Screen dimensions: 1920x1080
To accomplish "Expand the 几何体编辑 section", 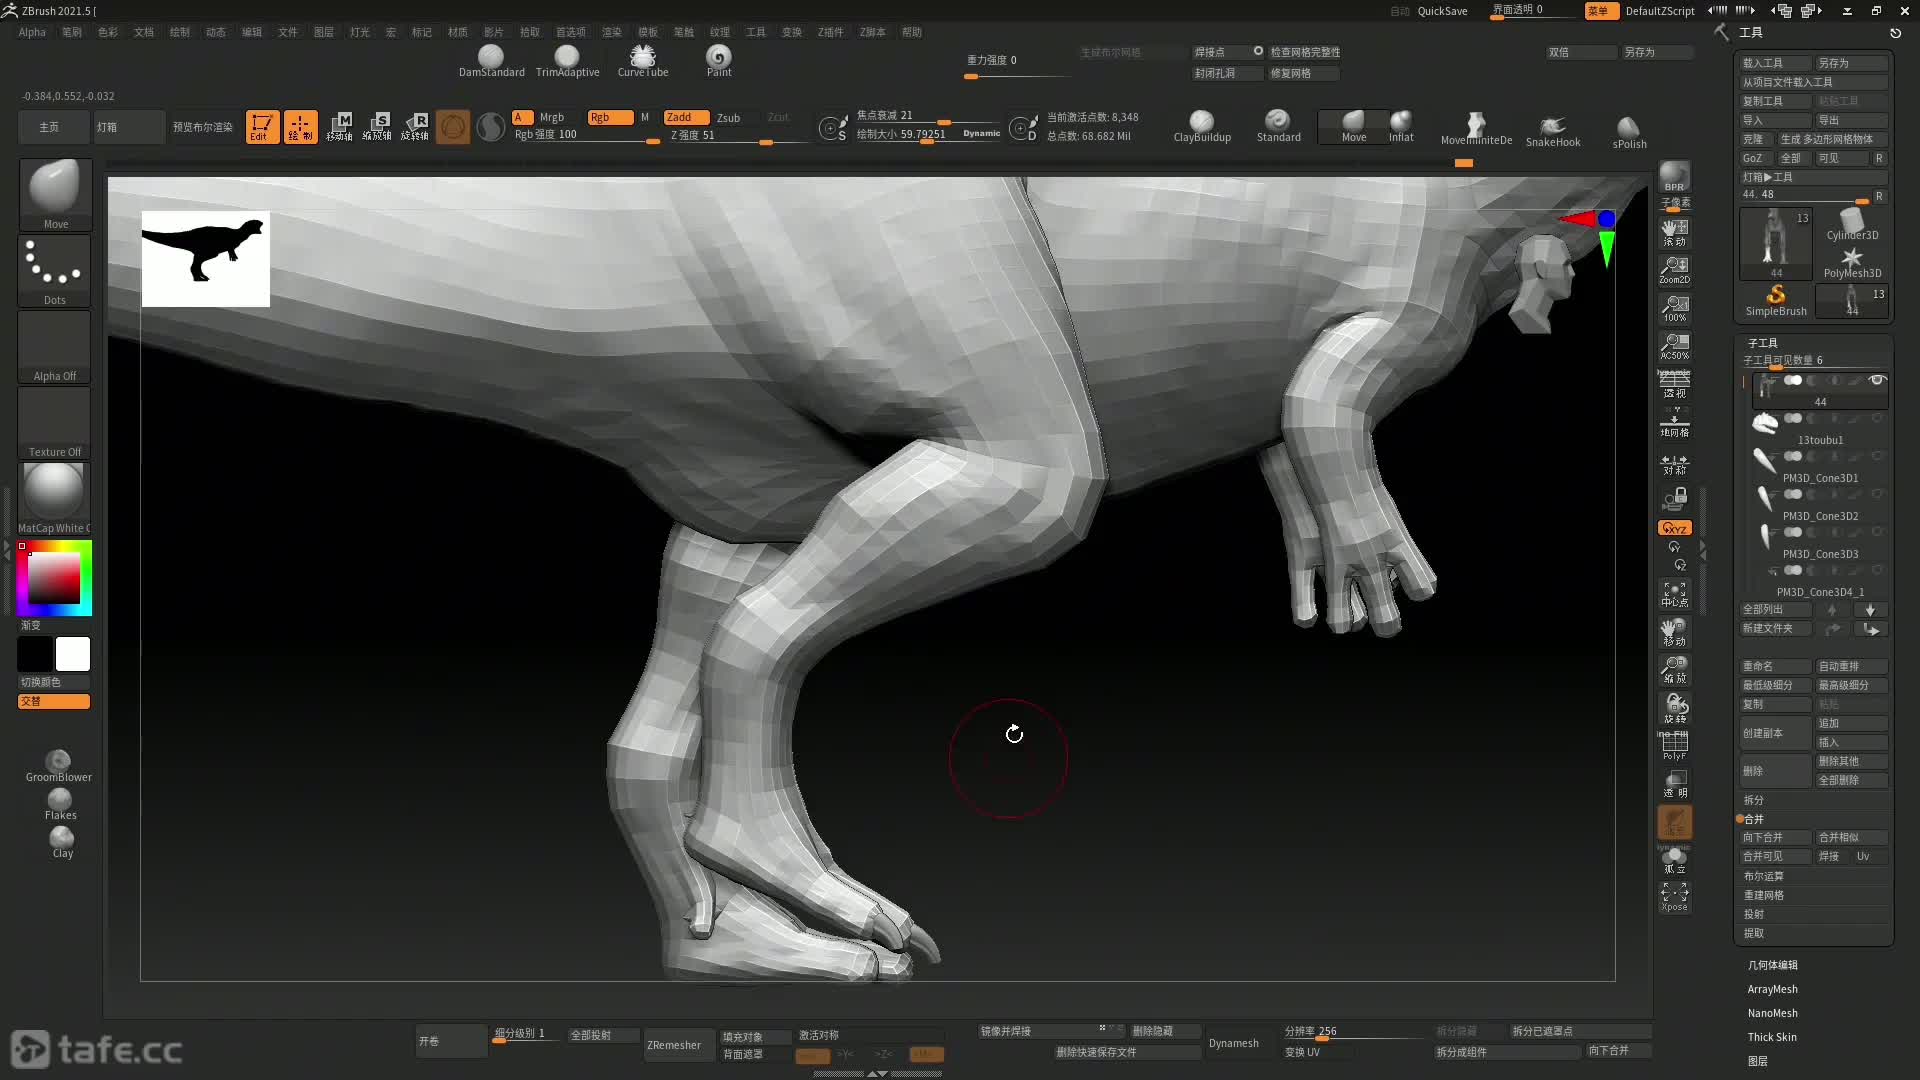I will [1772, 965].
